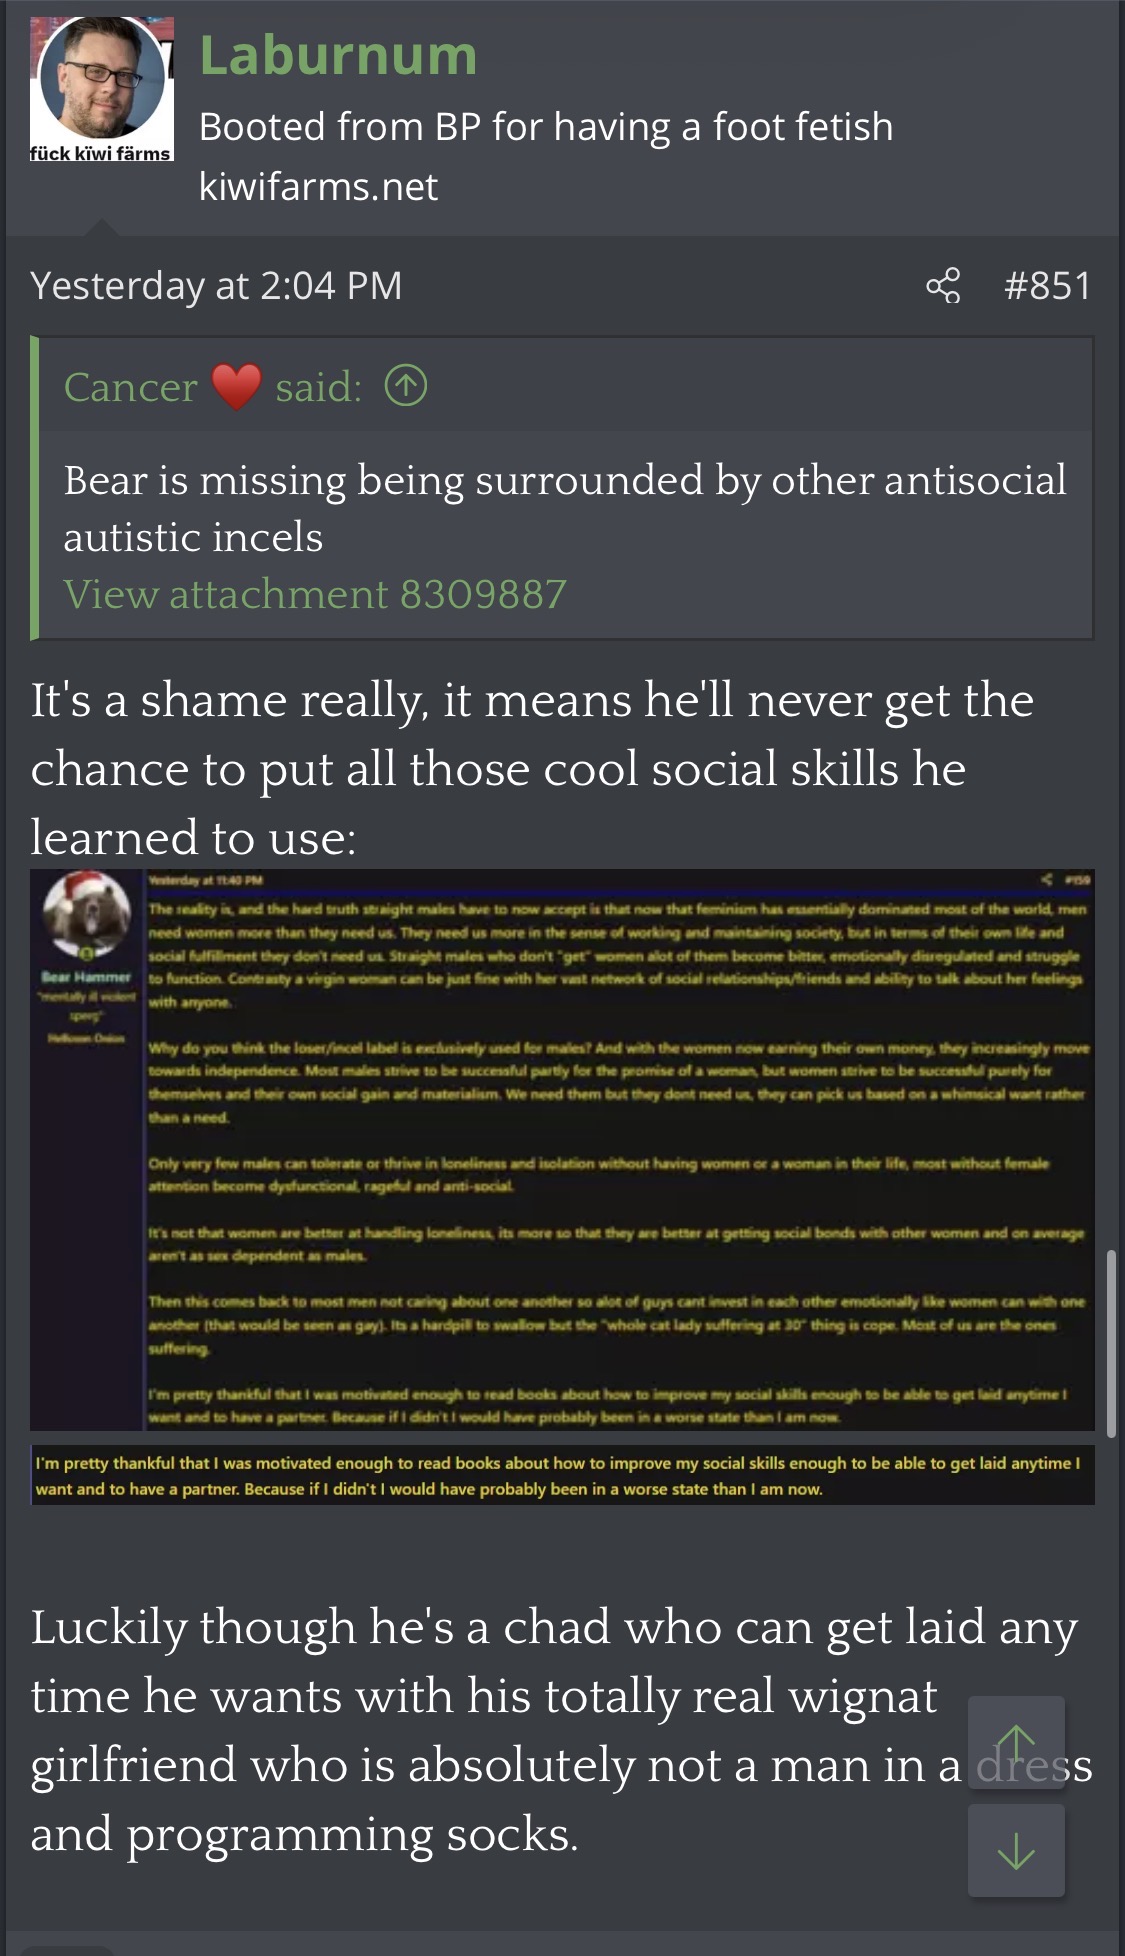The height and width of the screenshot is (1956, 1125).
Task: Click the quoted text 'Bear is missing'
Action: pyautogui.click(x=205, y=481)
